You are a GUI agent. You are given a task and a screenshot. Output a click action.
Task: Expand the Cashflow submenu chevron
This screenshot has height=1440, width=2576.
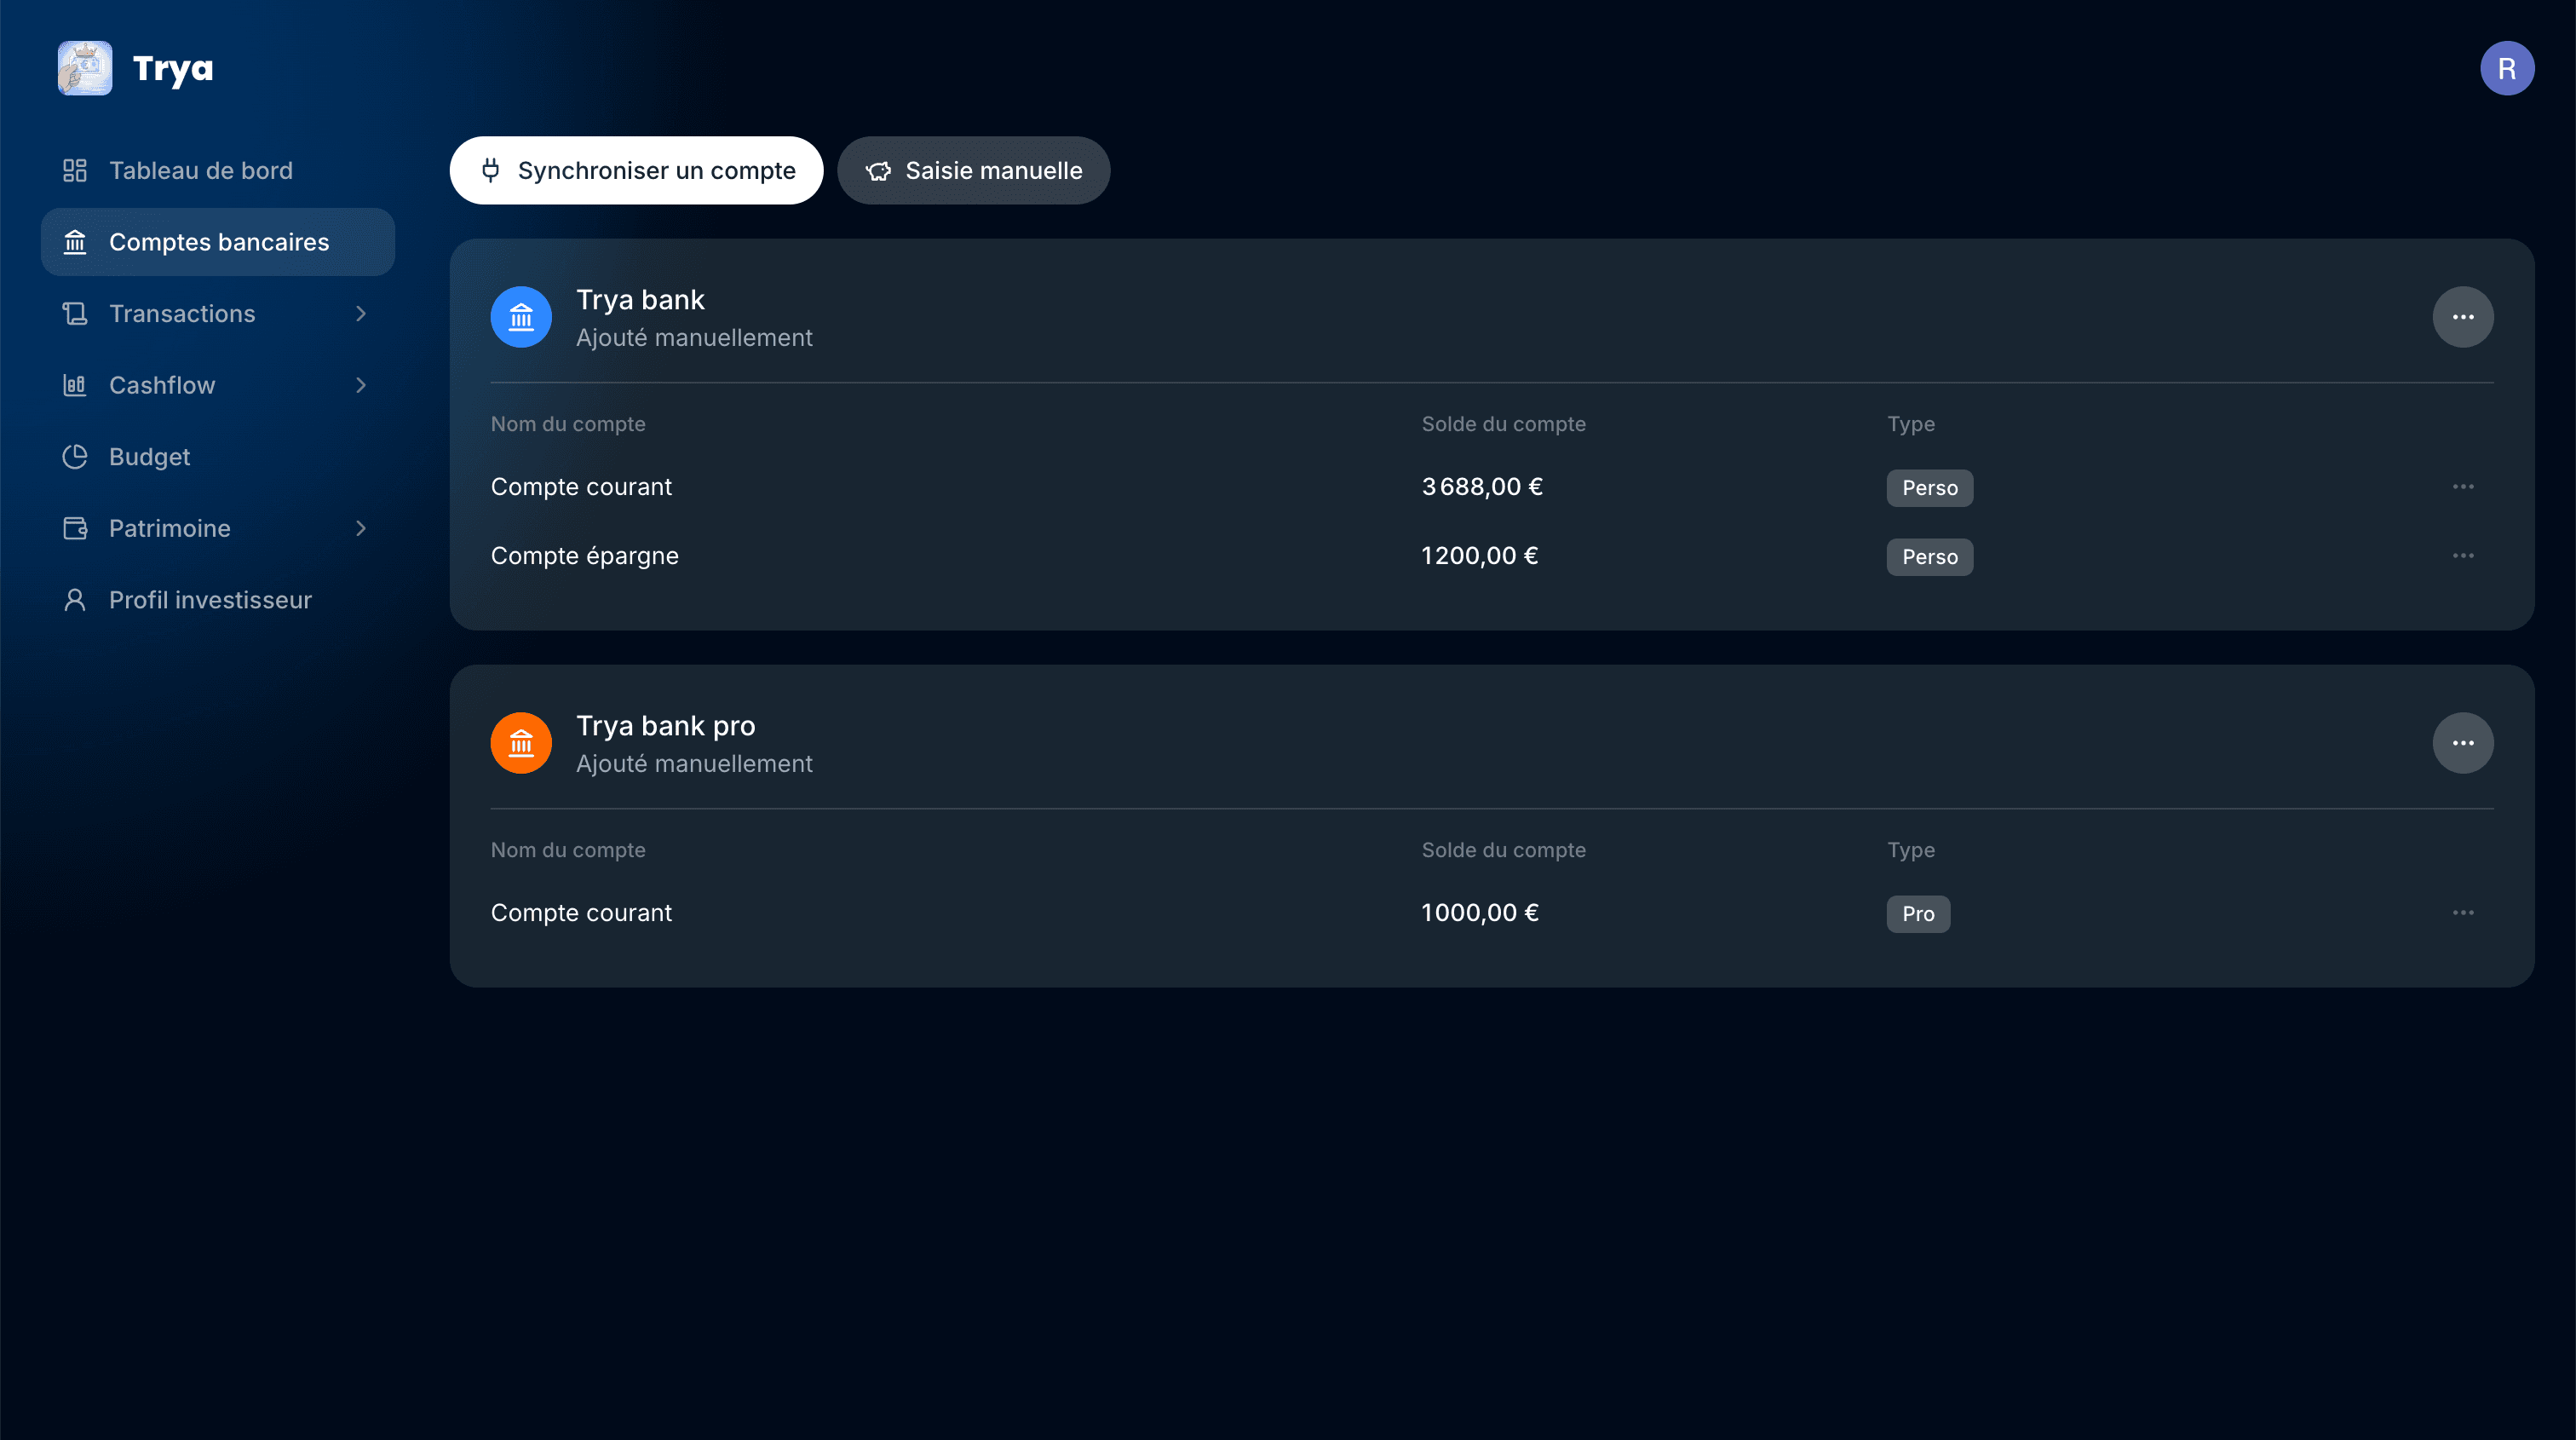(361, 385)
